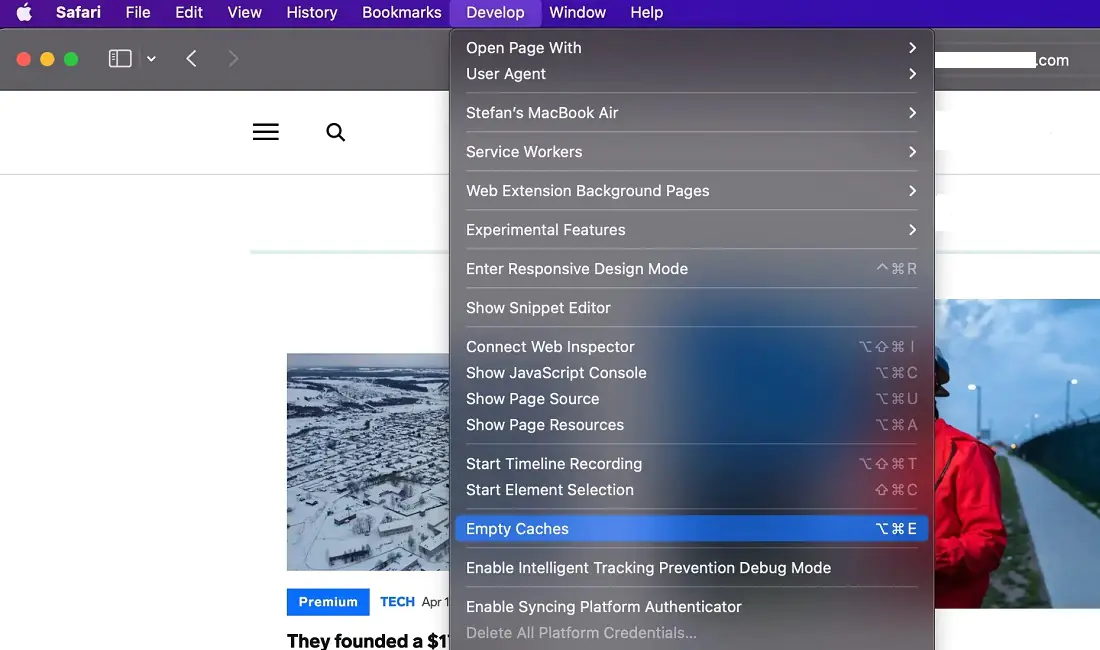Click the Premium badge
This screenshot has width=1100, height=650.
pos(328,602)
